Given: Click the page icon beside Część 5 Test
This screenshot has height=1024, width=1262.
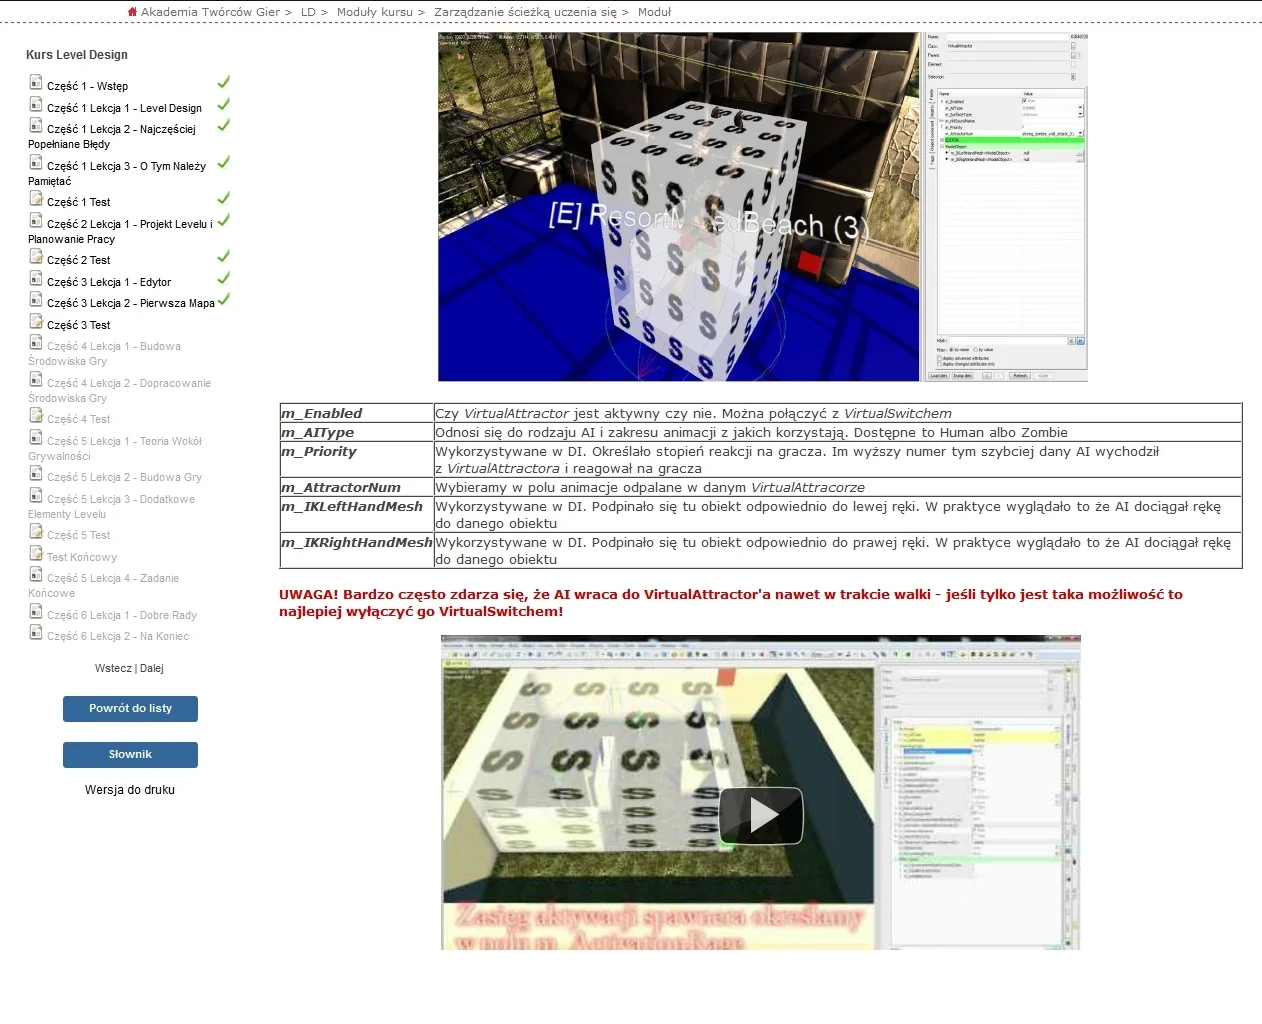Looking at the screenshot, I should tap(36, 531).
